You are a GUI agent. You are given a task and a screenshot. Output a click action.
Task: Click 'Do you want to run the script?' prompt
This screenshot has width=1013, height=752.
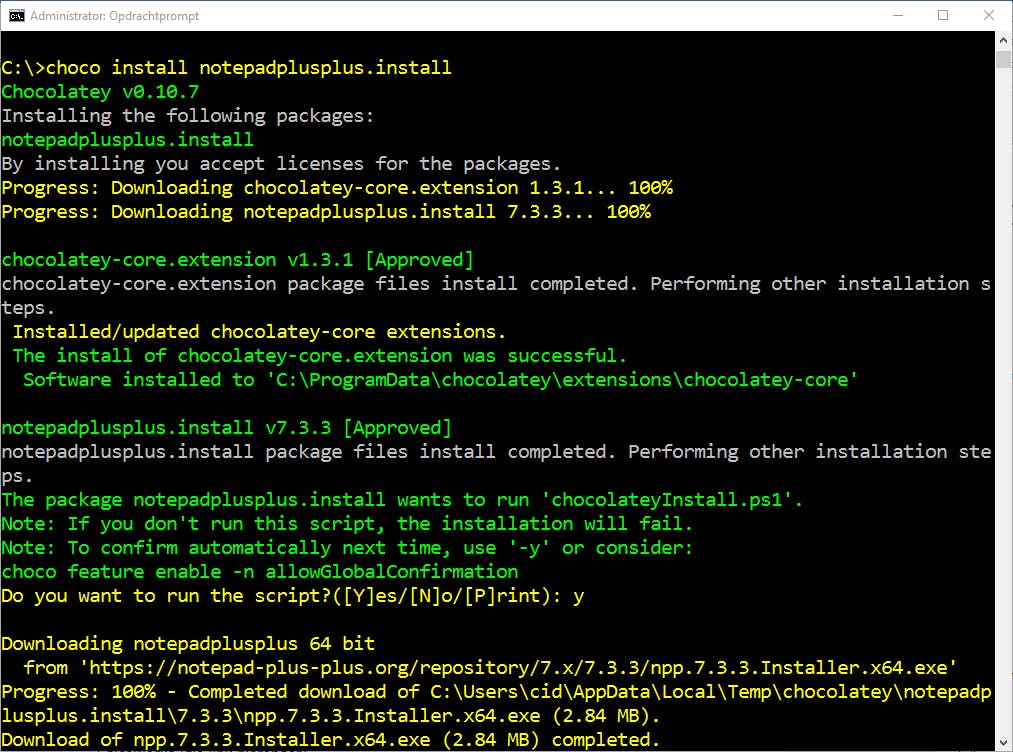[293, 596]
